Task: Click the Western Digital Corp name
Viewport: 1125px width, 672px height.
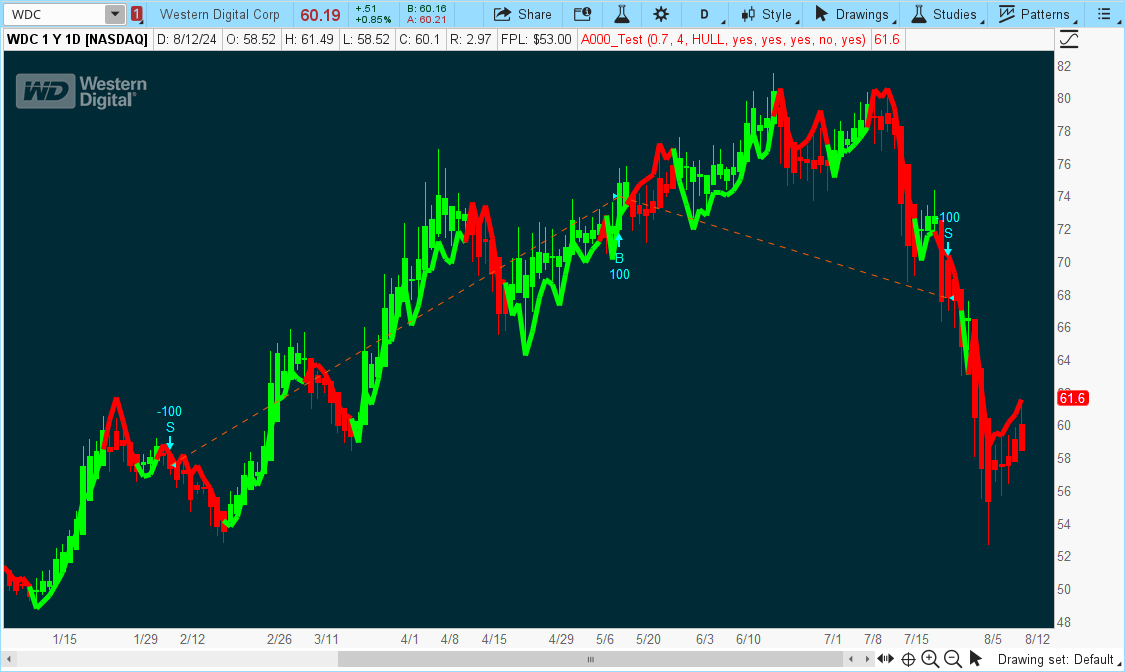Action: (x=220, y=14)
